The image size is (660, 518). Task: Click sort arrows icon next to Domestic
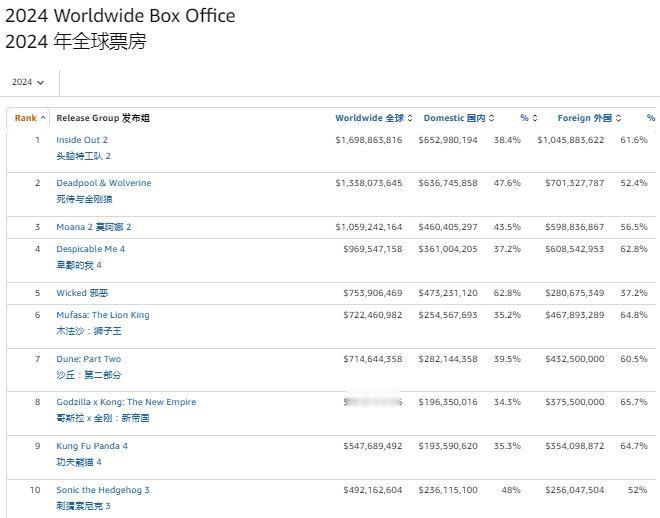491,118
